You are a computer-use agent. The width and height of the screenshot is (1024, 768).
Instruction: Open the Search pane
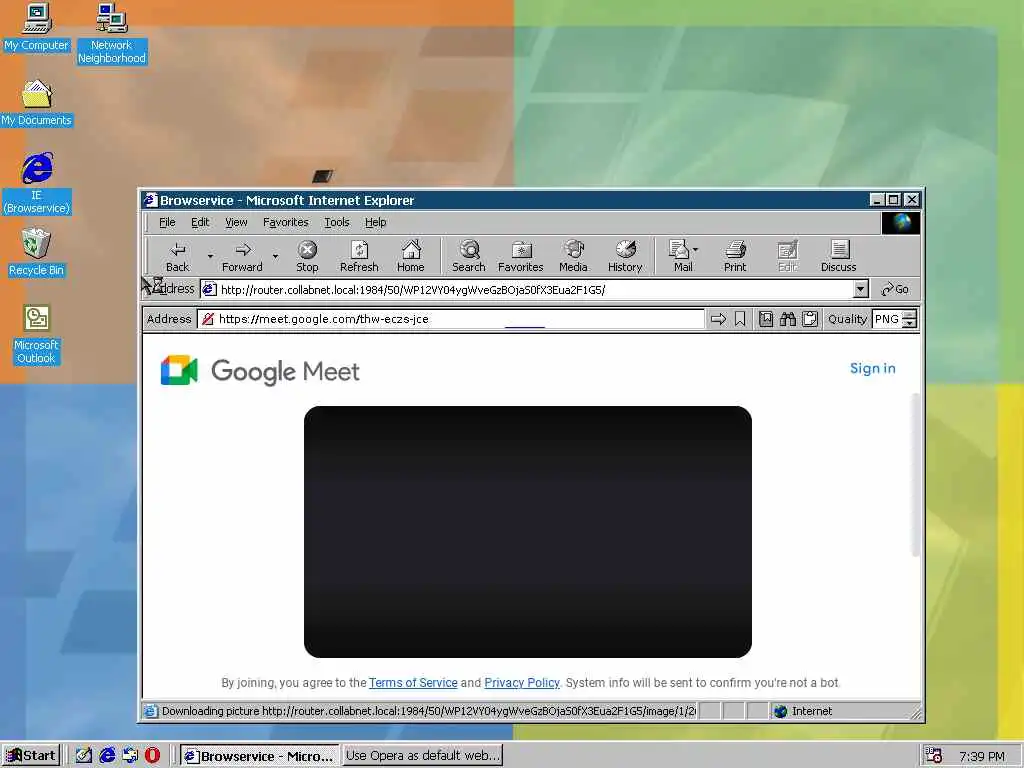click(x=469, y=256)
